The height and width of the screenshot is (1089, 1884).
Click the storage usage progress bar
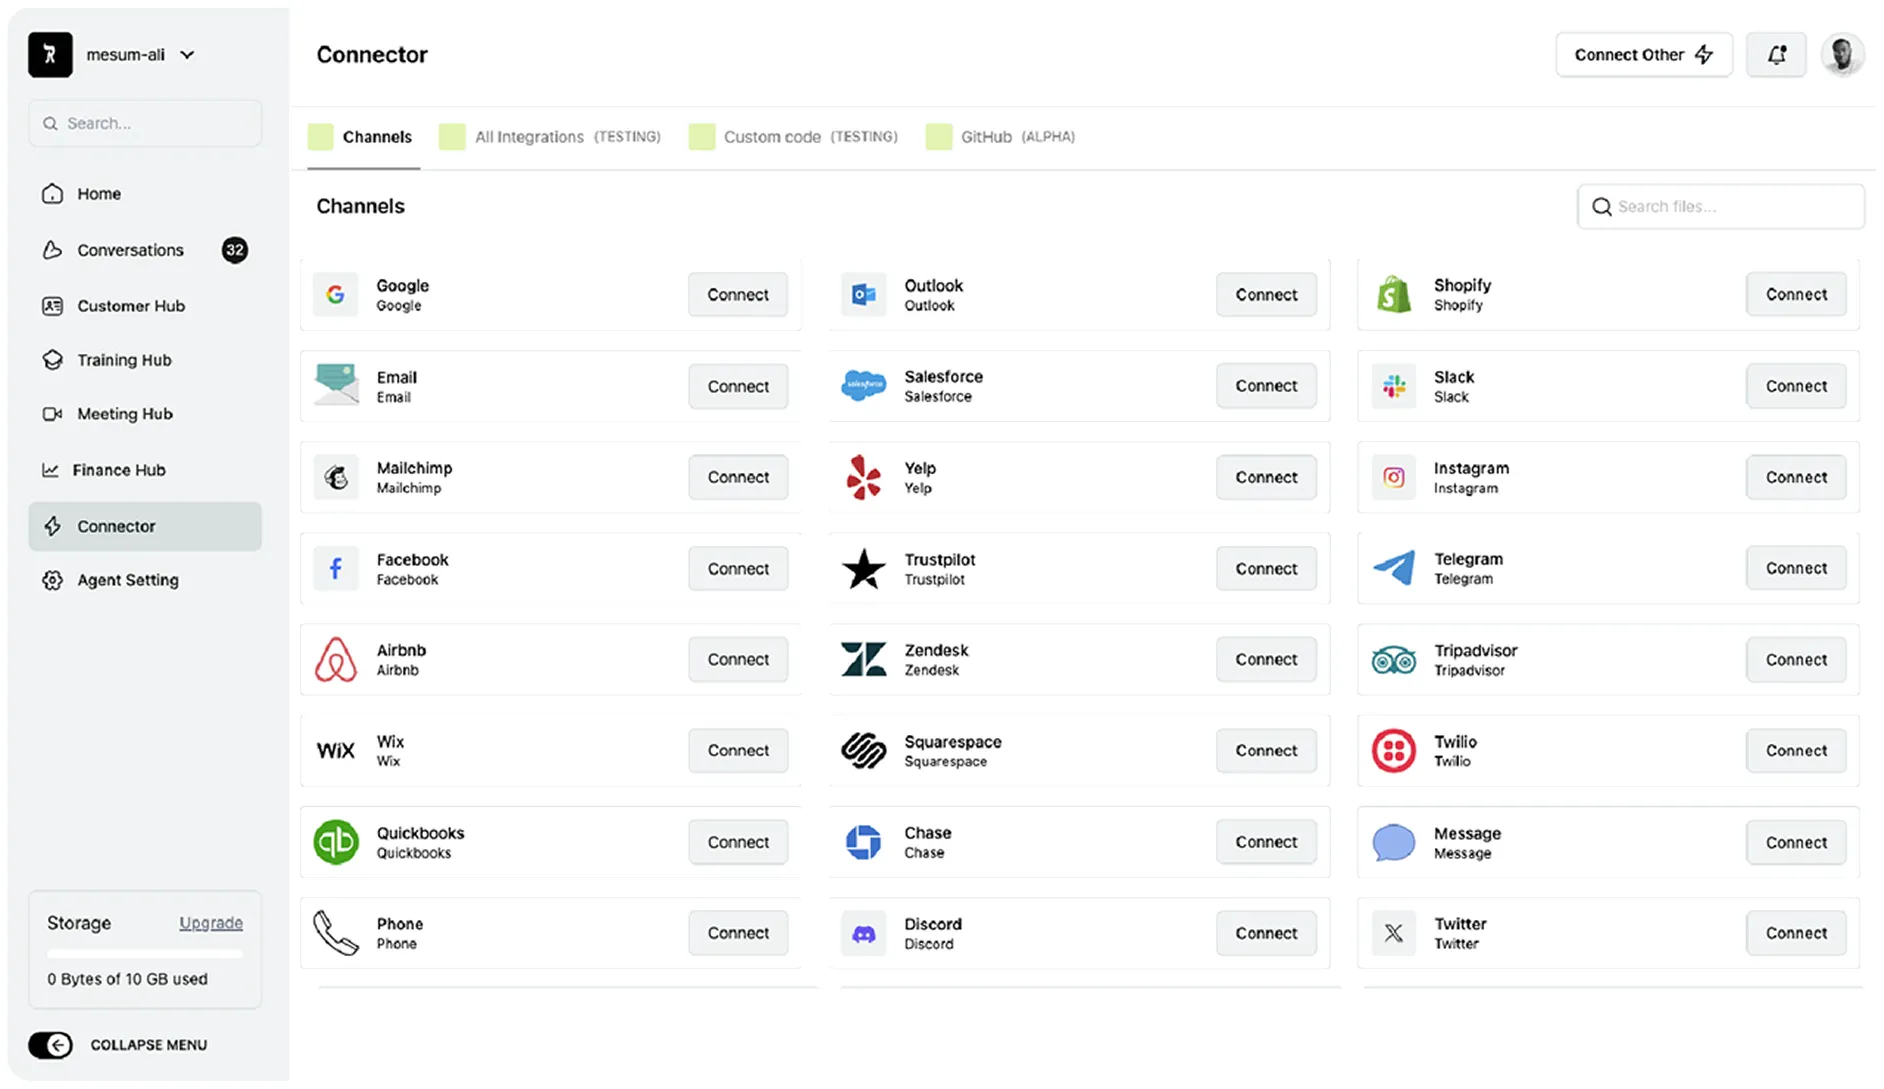pos(144,953)
